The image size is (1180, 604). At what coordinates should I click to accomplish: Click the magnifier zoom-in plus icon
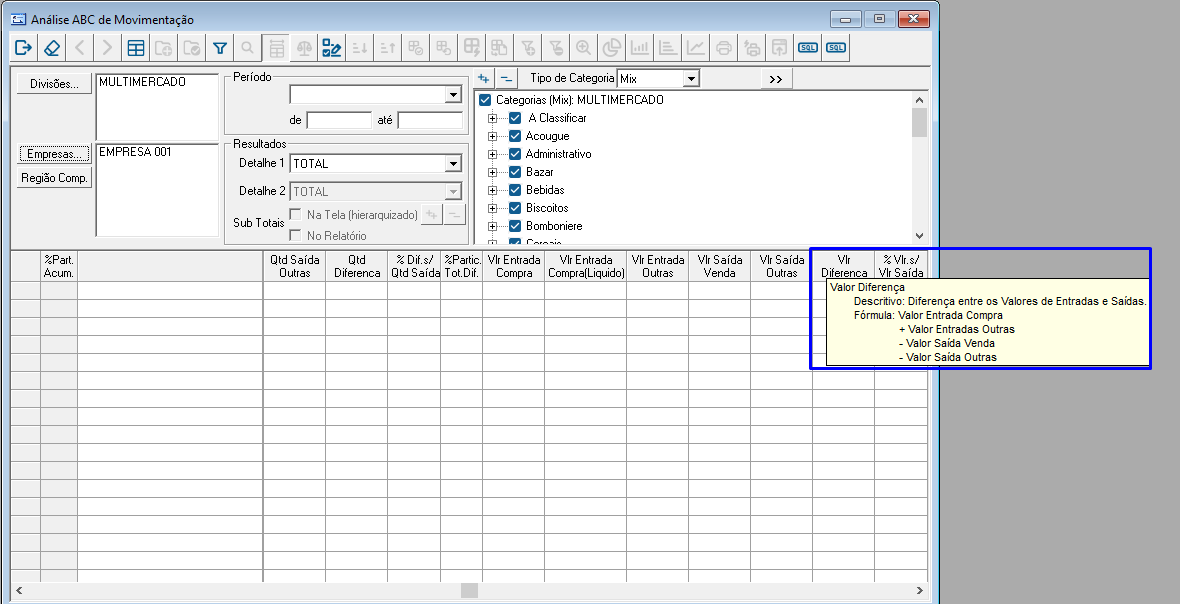(x=584, y=47)
